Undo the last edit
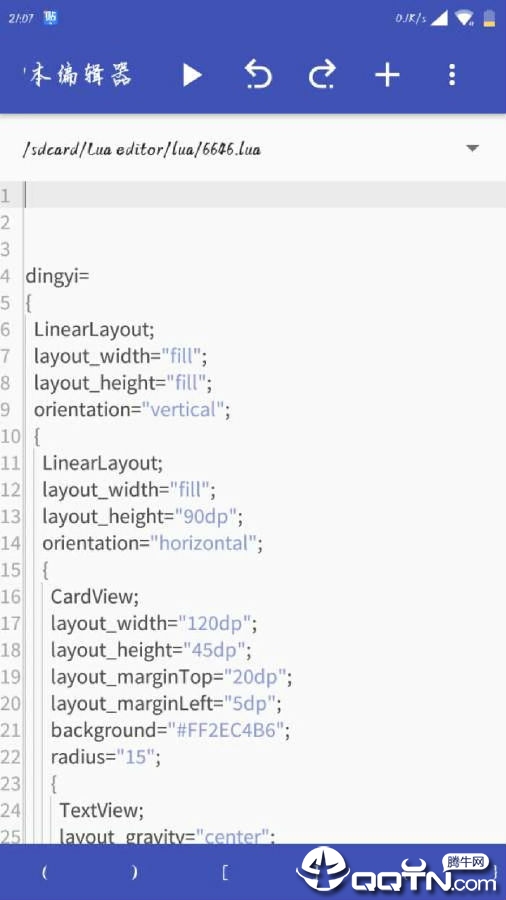The height and width of the screenshot is (900, 506). pyautogui.click(x=258, y=75)
